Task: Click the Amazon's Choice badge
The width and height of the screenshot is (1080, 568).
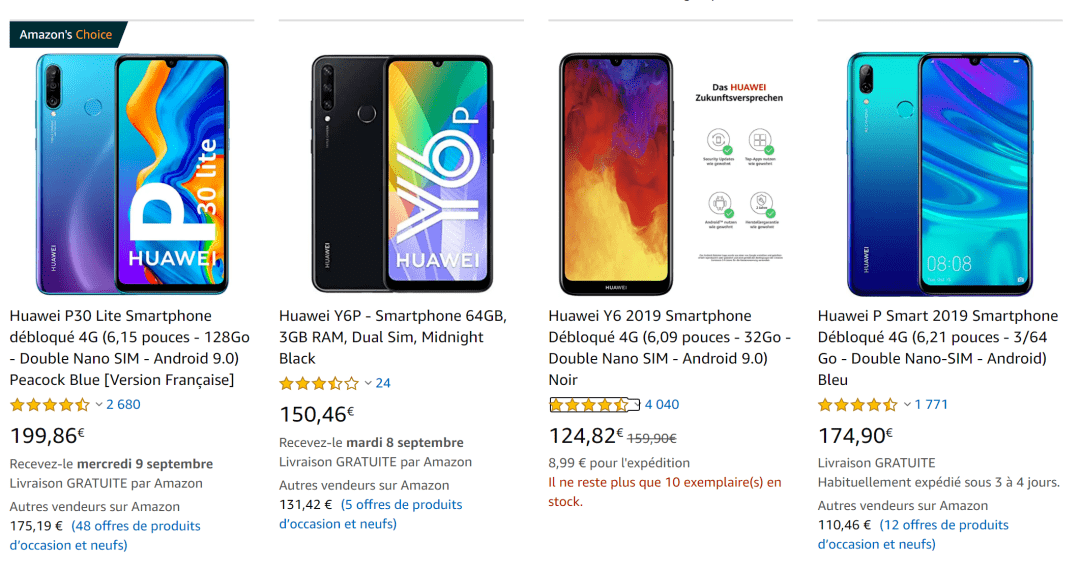Action: pyautogui.click(x=66, y=35)
